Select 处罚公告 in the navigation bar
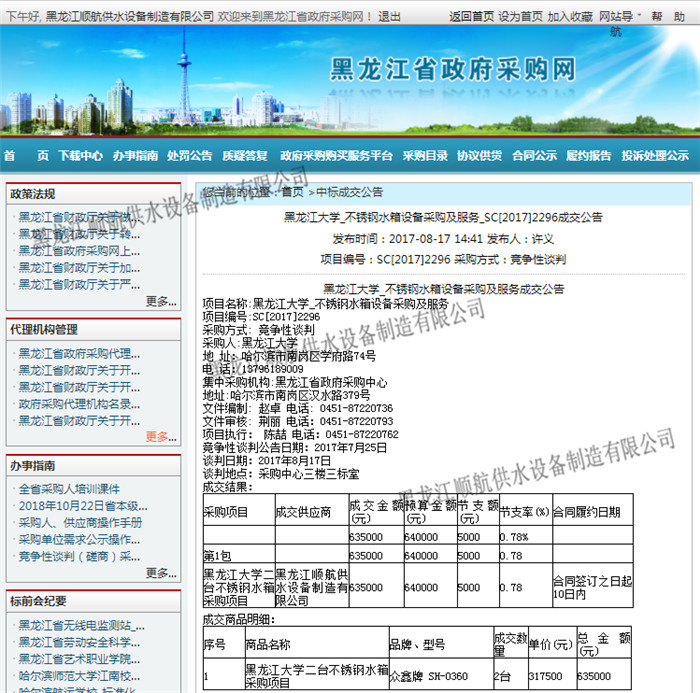Image resolution: width=700 pixels, height=693 pixels. point(190,156)
